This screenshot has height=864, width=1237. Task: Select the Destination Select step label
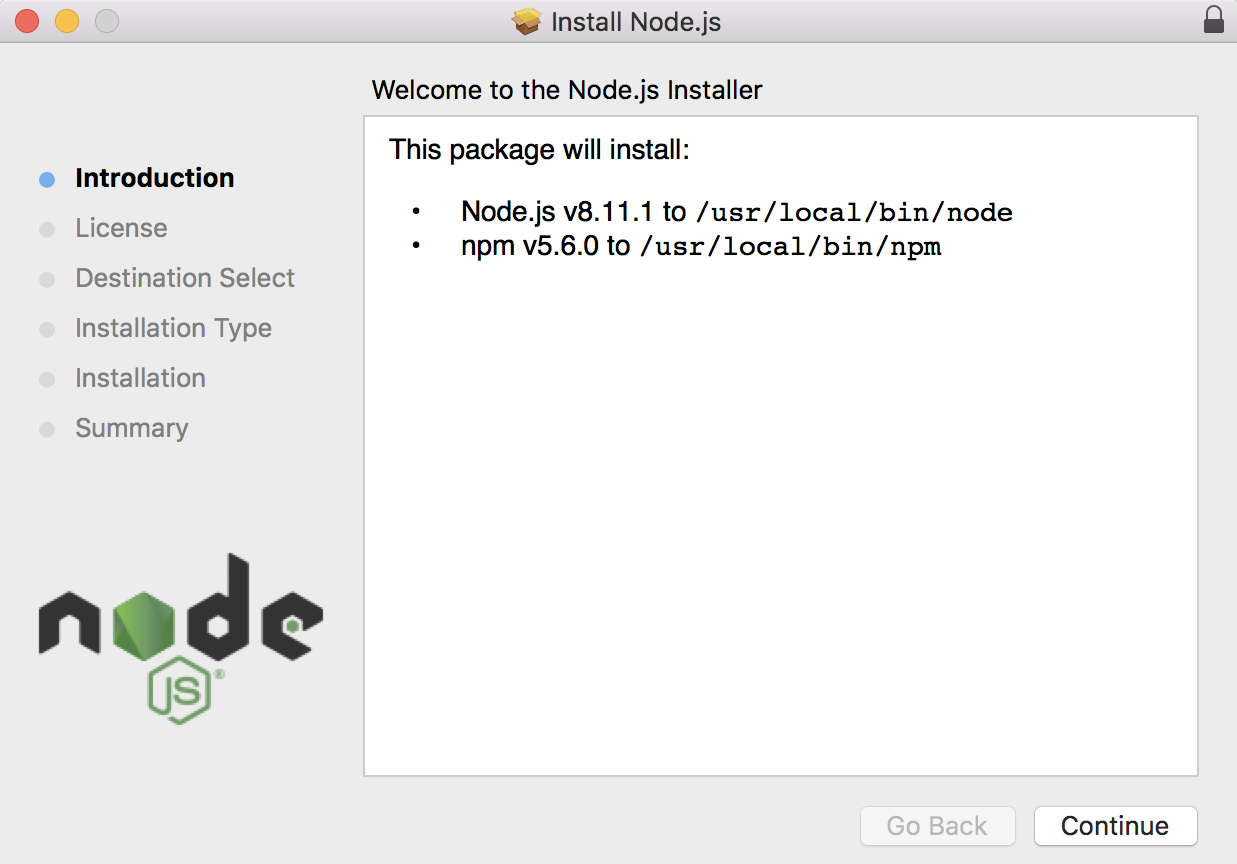click(185, 278)
